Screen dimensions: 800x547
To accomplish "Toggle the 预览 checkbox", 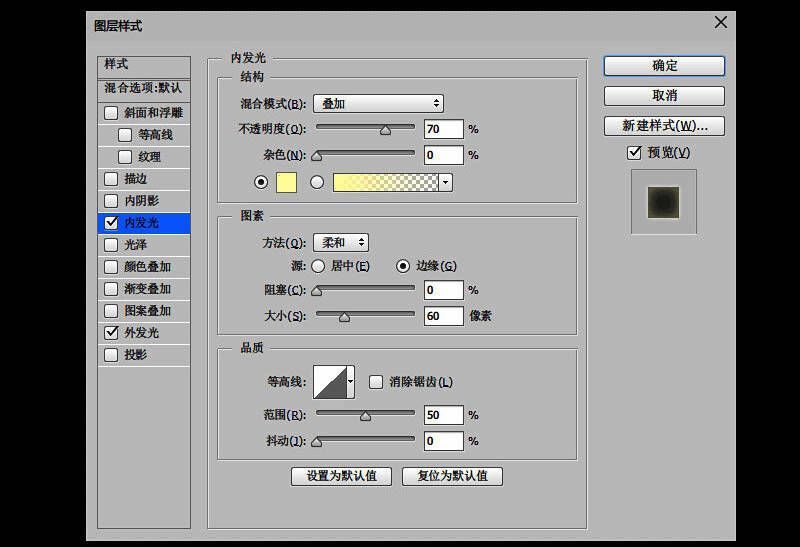I will coord(633,153).
